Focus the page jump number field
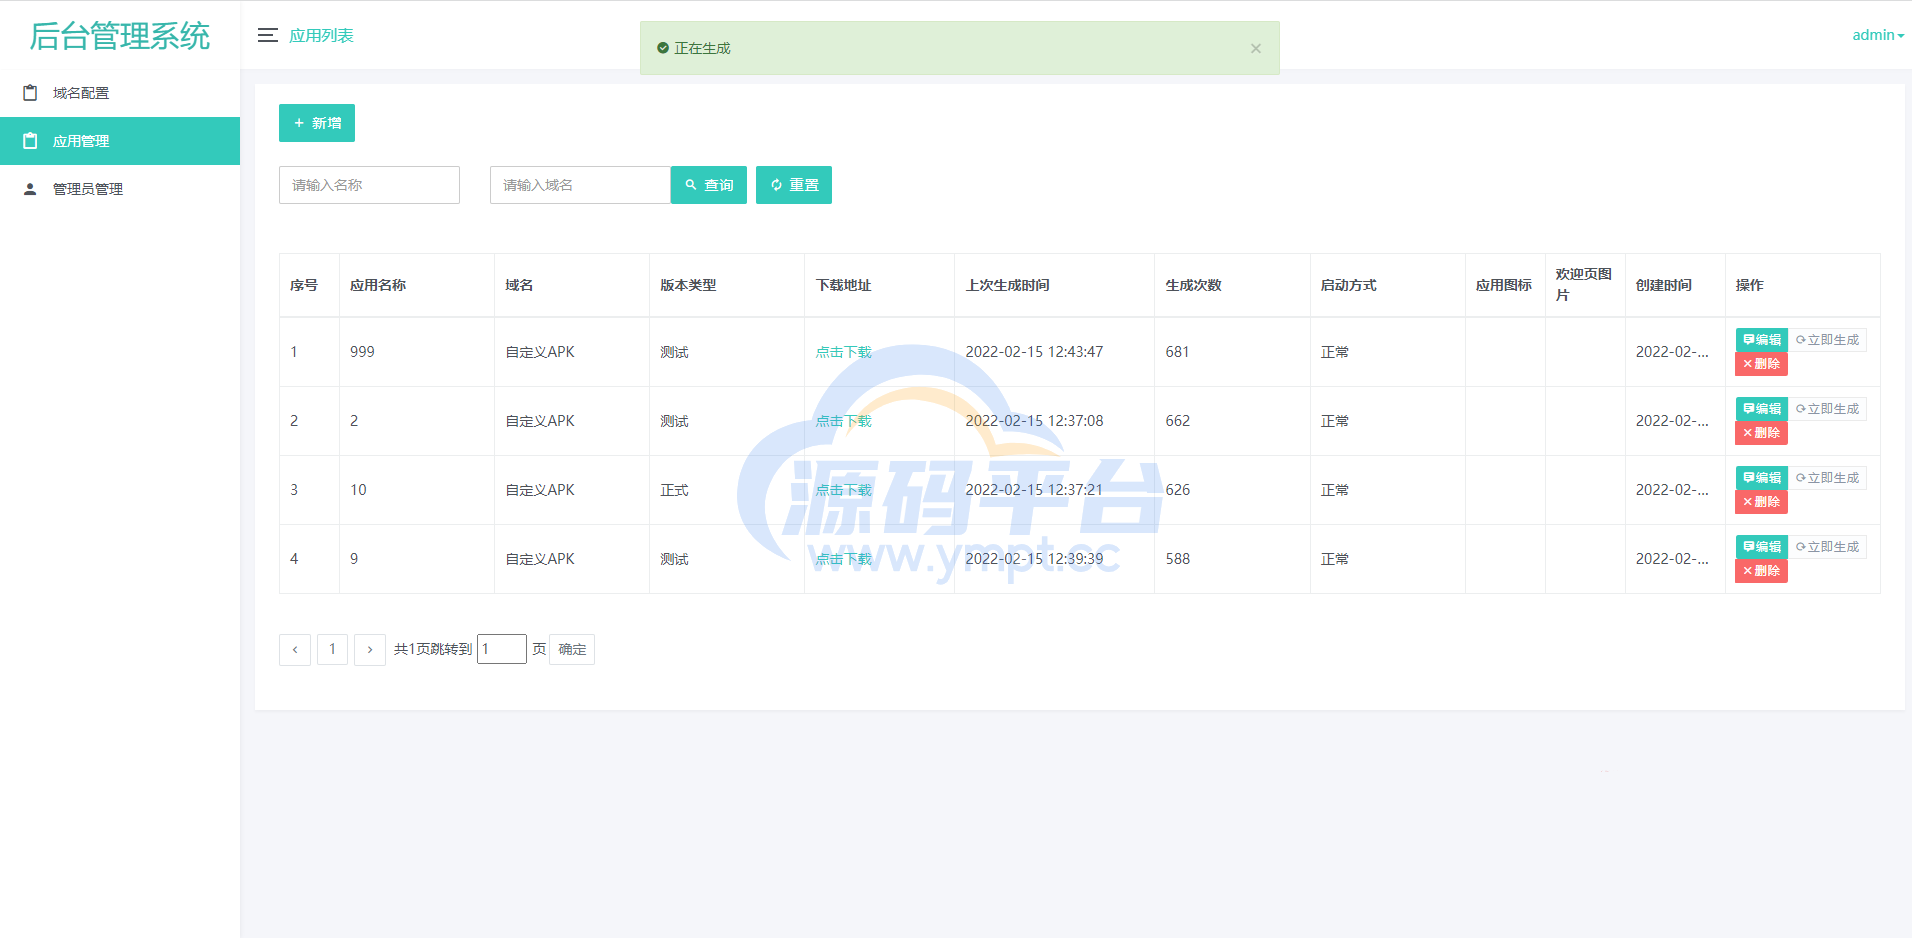The width and height of the screenshot is (1912, 938). pos(502,649)
